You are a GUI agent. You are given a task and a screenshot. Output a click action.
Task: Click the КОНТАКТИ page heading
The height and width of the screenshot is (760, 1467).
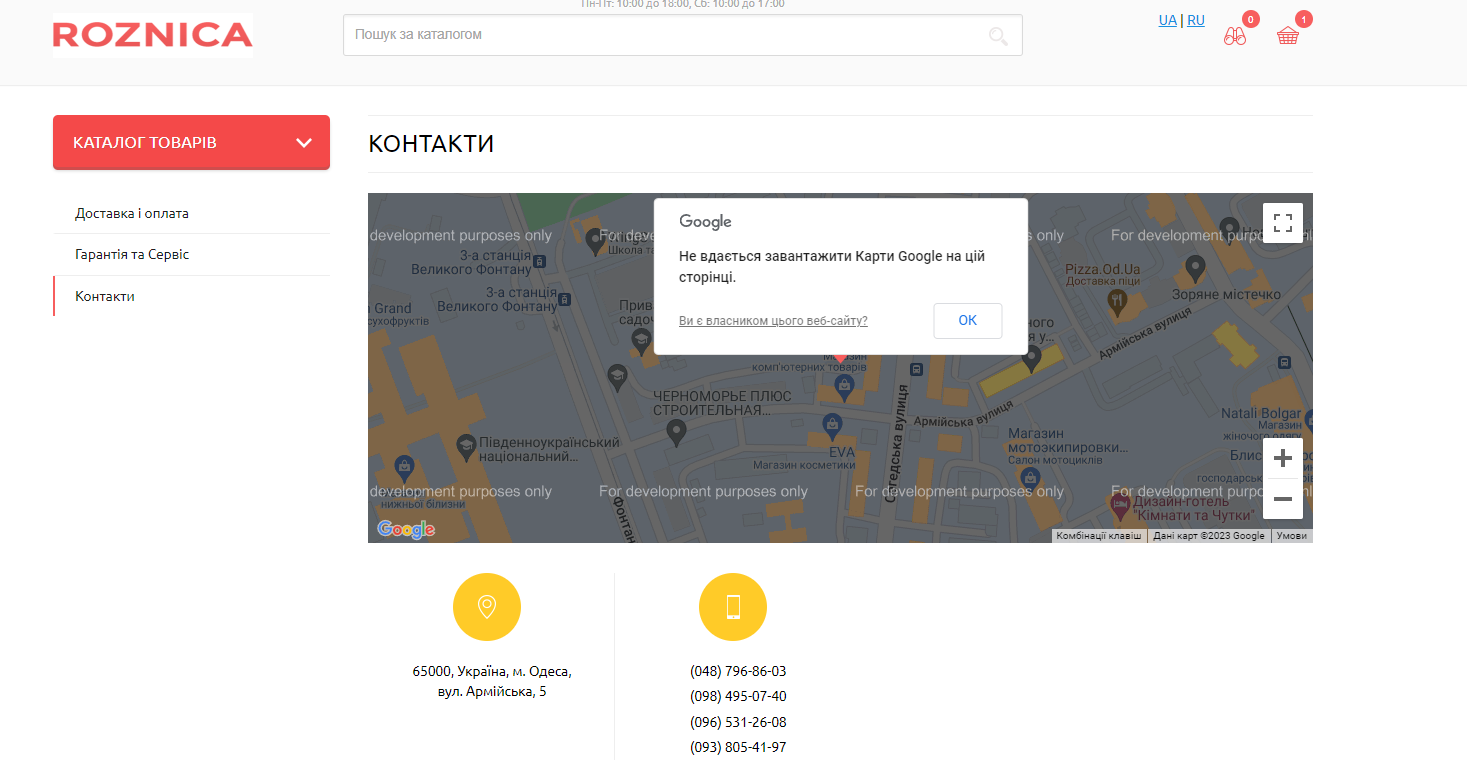coord(431,144)
